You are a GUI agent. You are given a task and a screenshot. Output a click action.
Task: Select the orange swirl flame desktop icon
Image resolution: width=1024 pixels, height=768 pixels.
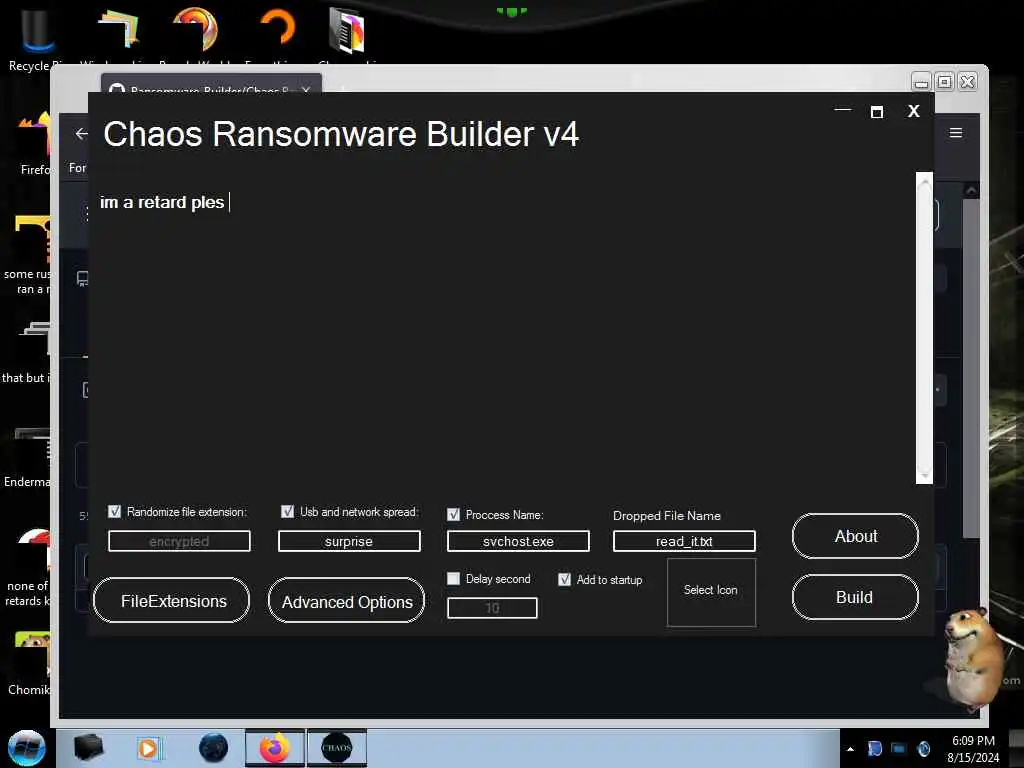tap(196, 29)
